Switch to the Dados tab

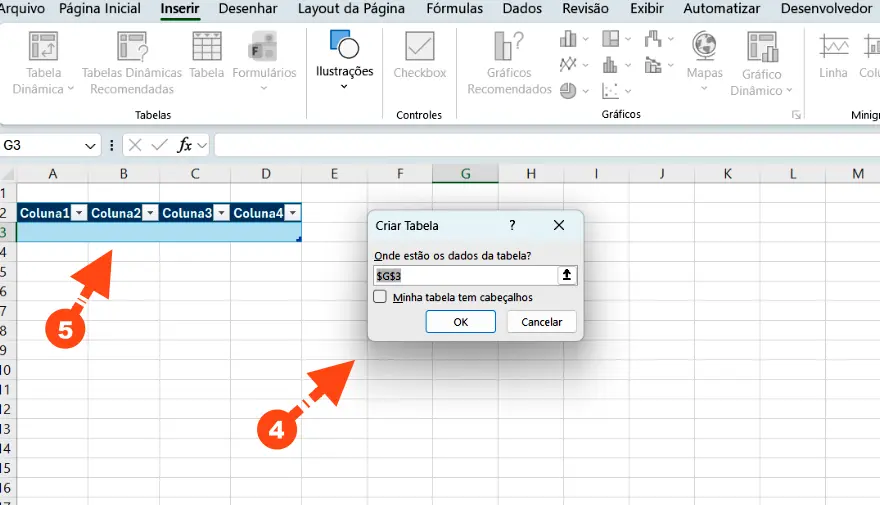pyautogui.click(x=522, y=8)
